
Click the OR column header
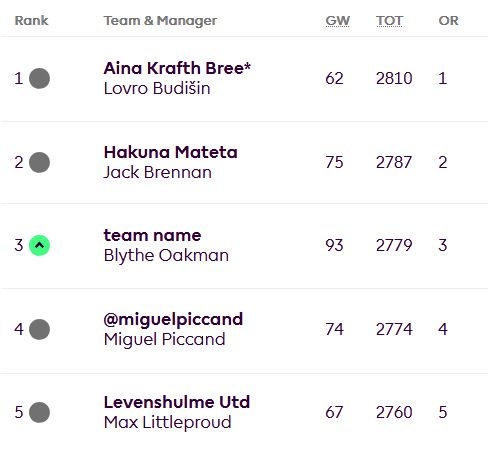coord(448,21)
